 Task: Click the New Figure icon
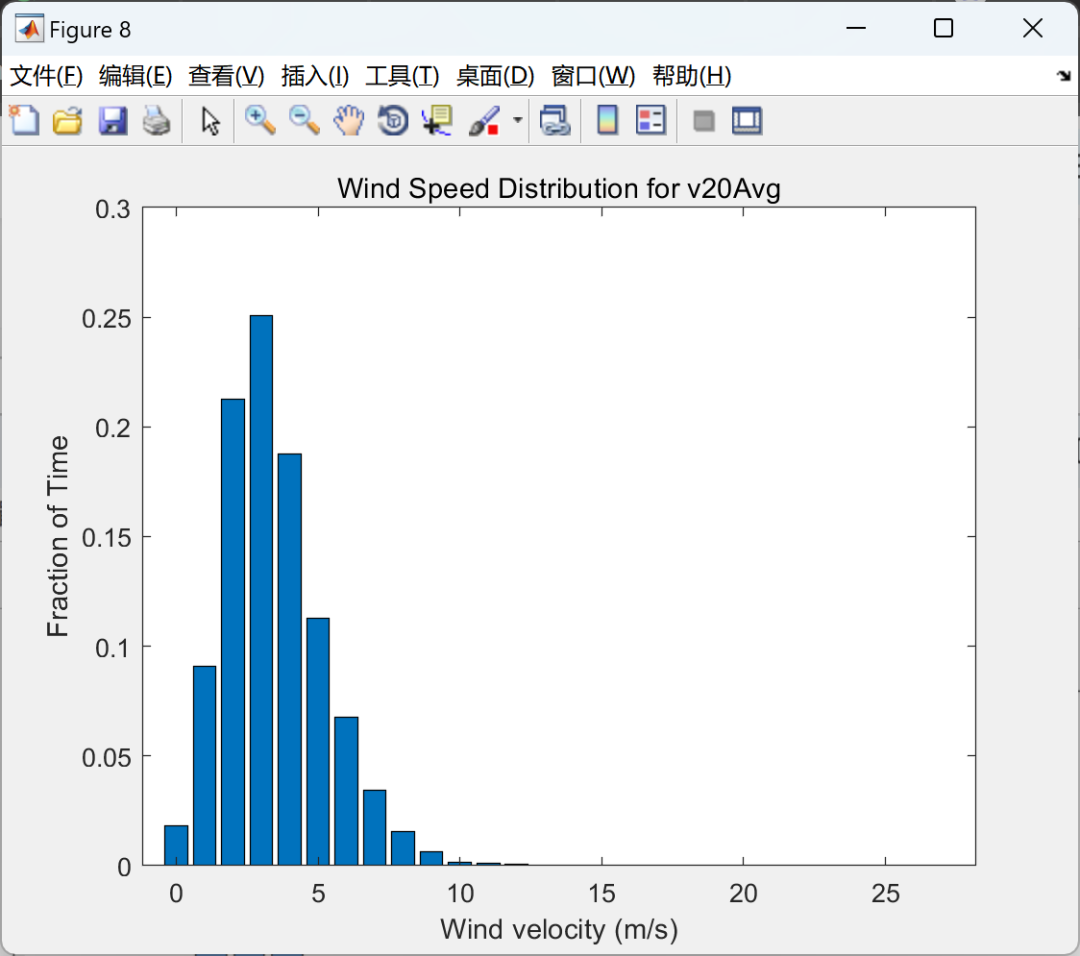pyautogui.click(x=25, y=121)
